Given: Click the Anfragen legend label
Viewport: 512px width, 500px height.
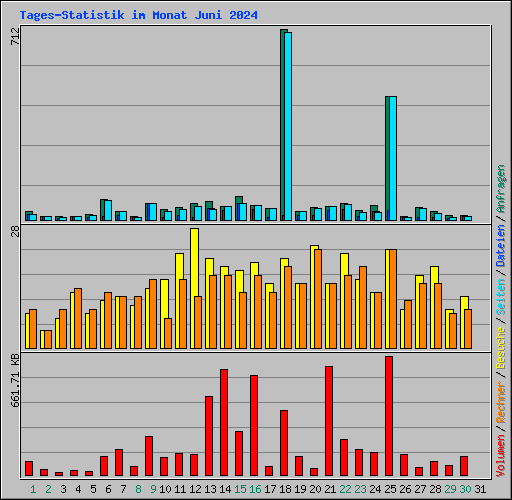Looking at the screenshot, I should [501, 189].
